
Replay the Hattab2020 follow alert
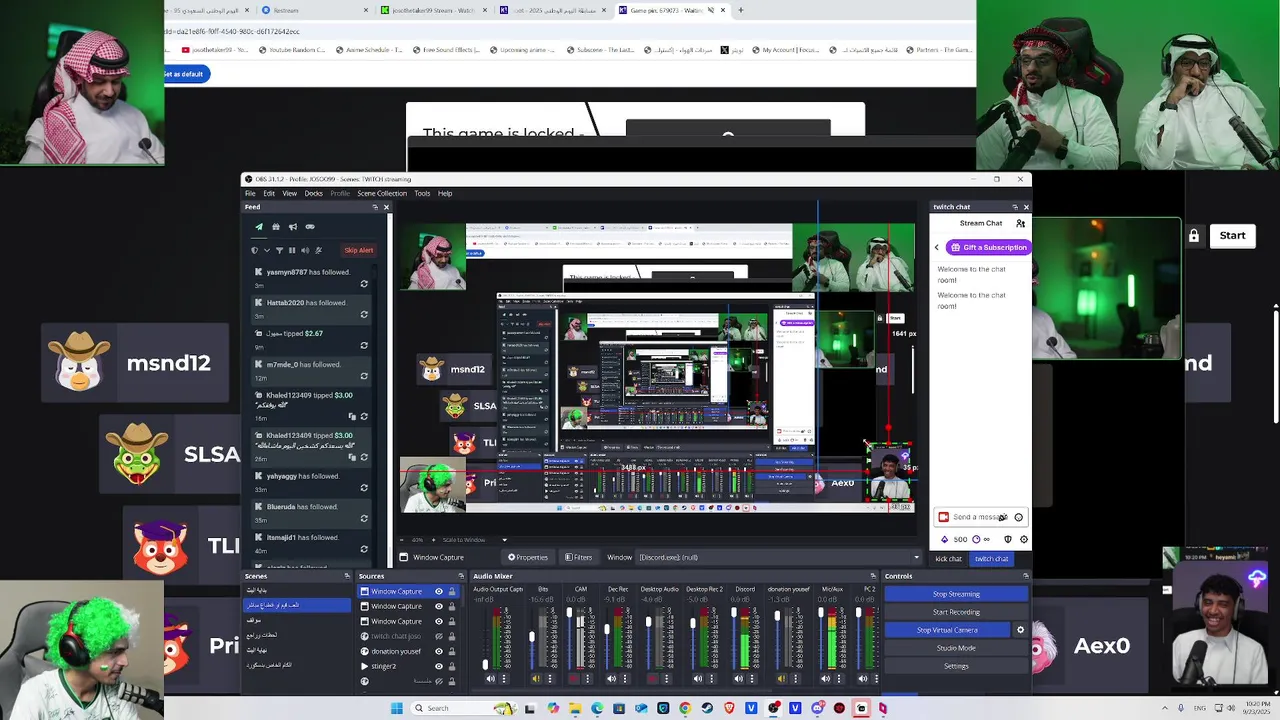pos(364,314)
